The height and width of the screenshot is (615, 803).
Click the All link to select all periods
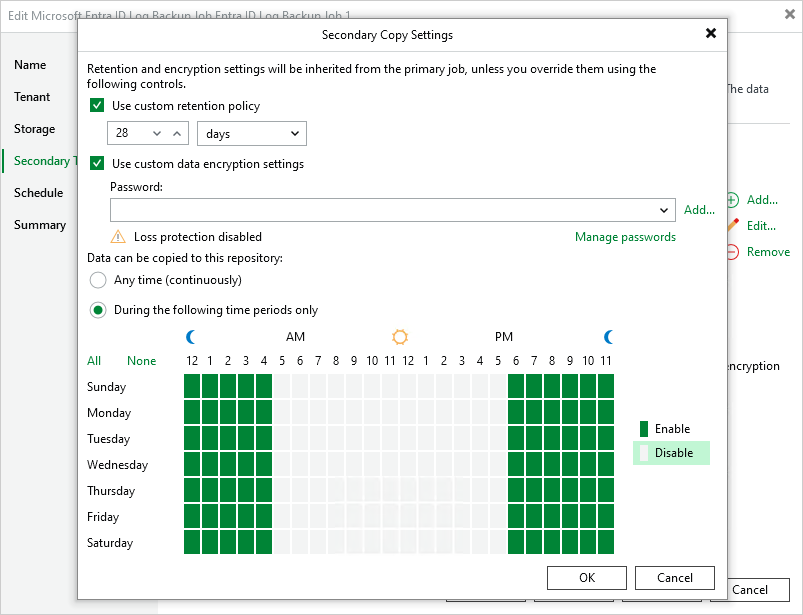94,360
